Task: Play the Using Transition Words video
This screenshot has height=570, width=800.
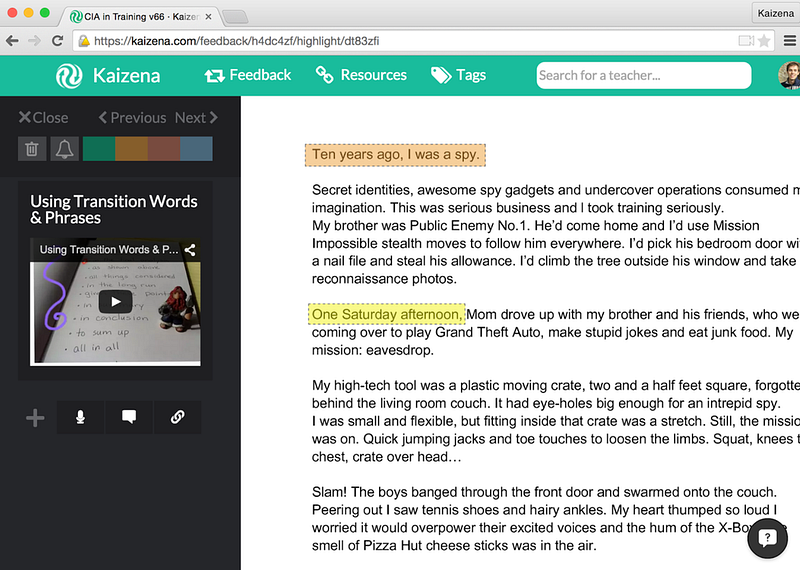Action: [115, 301]
